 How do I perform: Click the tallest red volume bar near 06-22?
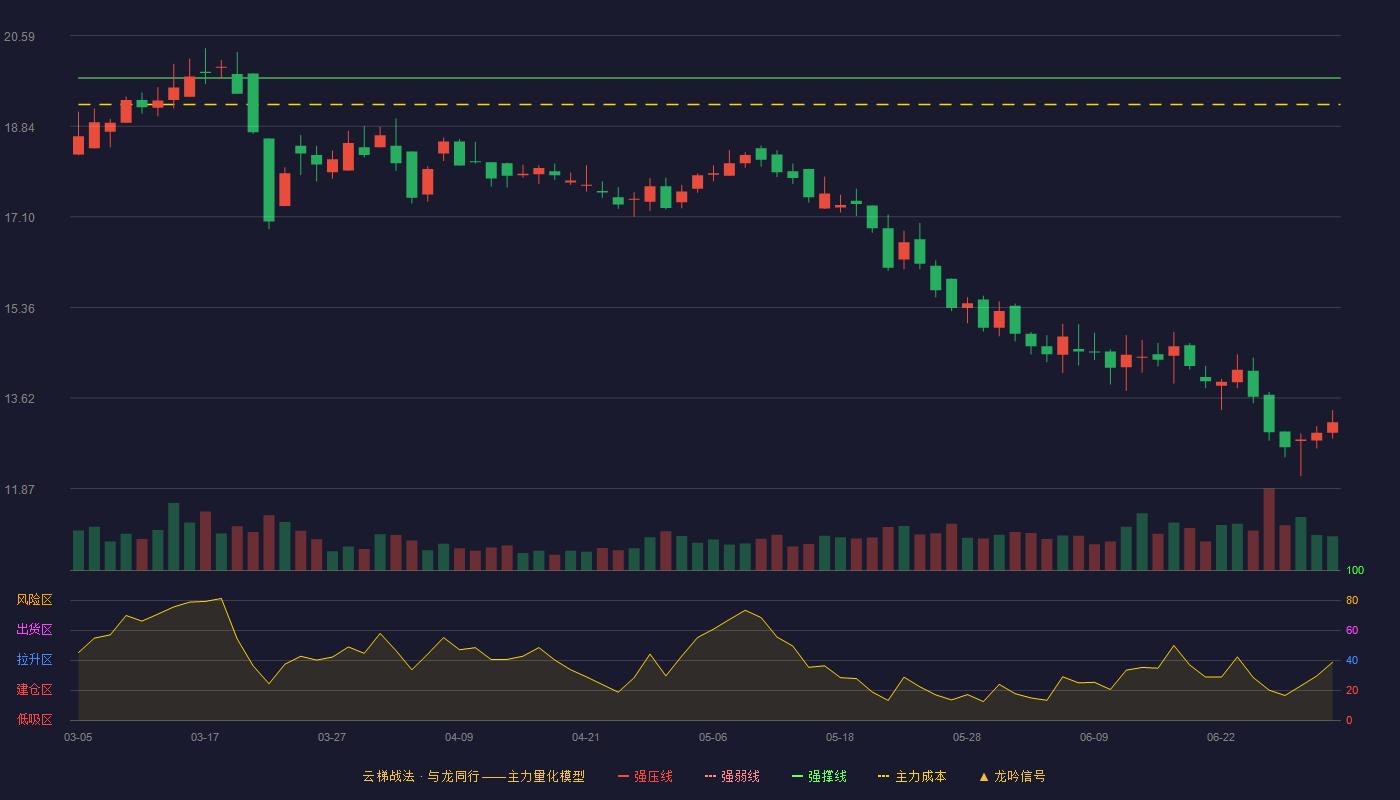coord(1269,529)
